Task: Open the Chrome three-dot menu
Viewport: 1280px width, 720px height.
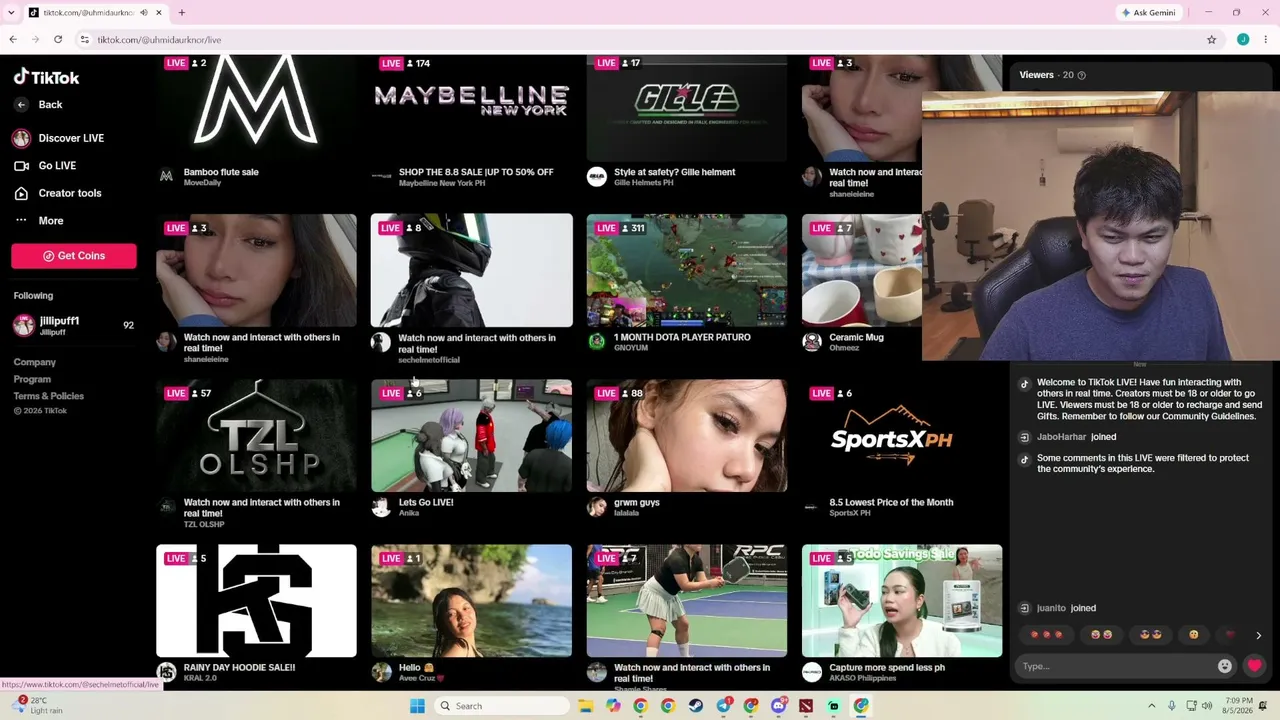Action: click(x=1266, y=40)
